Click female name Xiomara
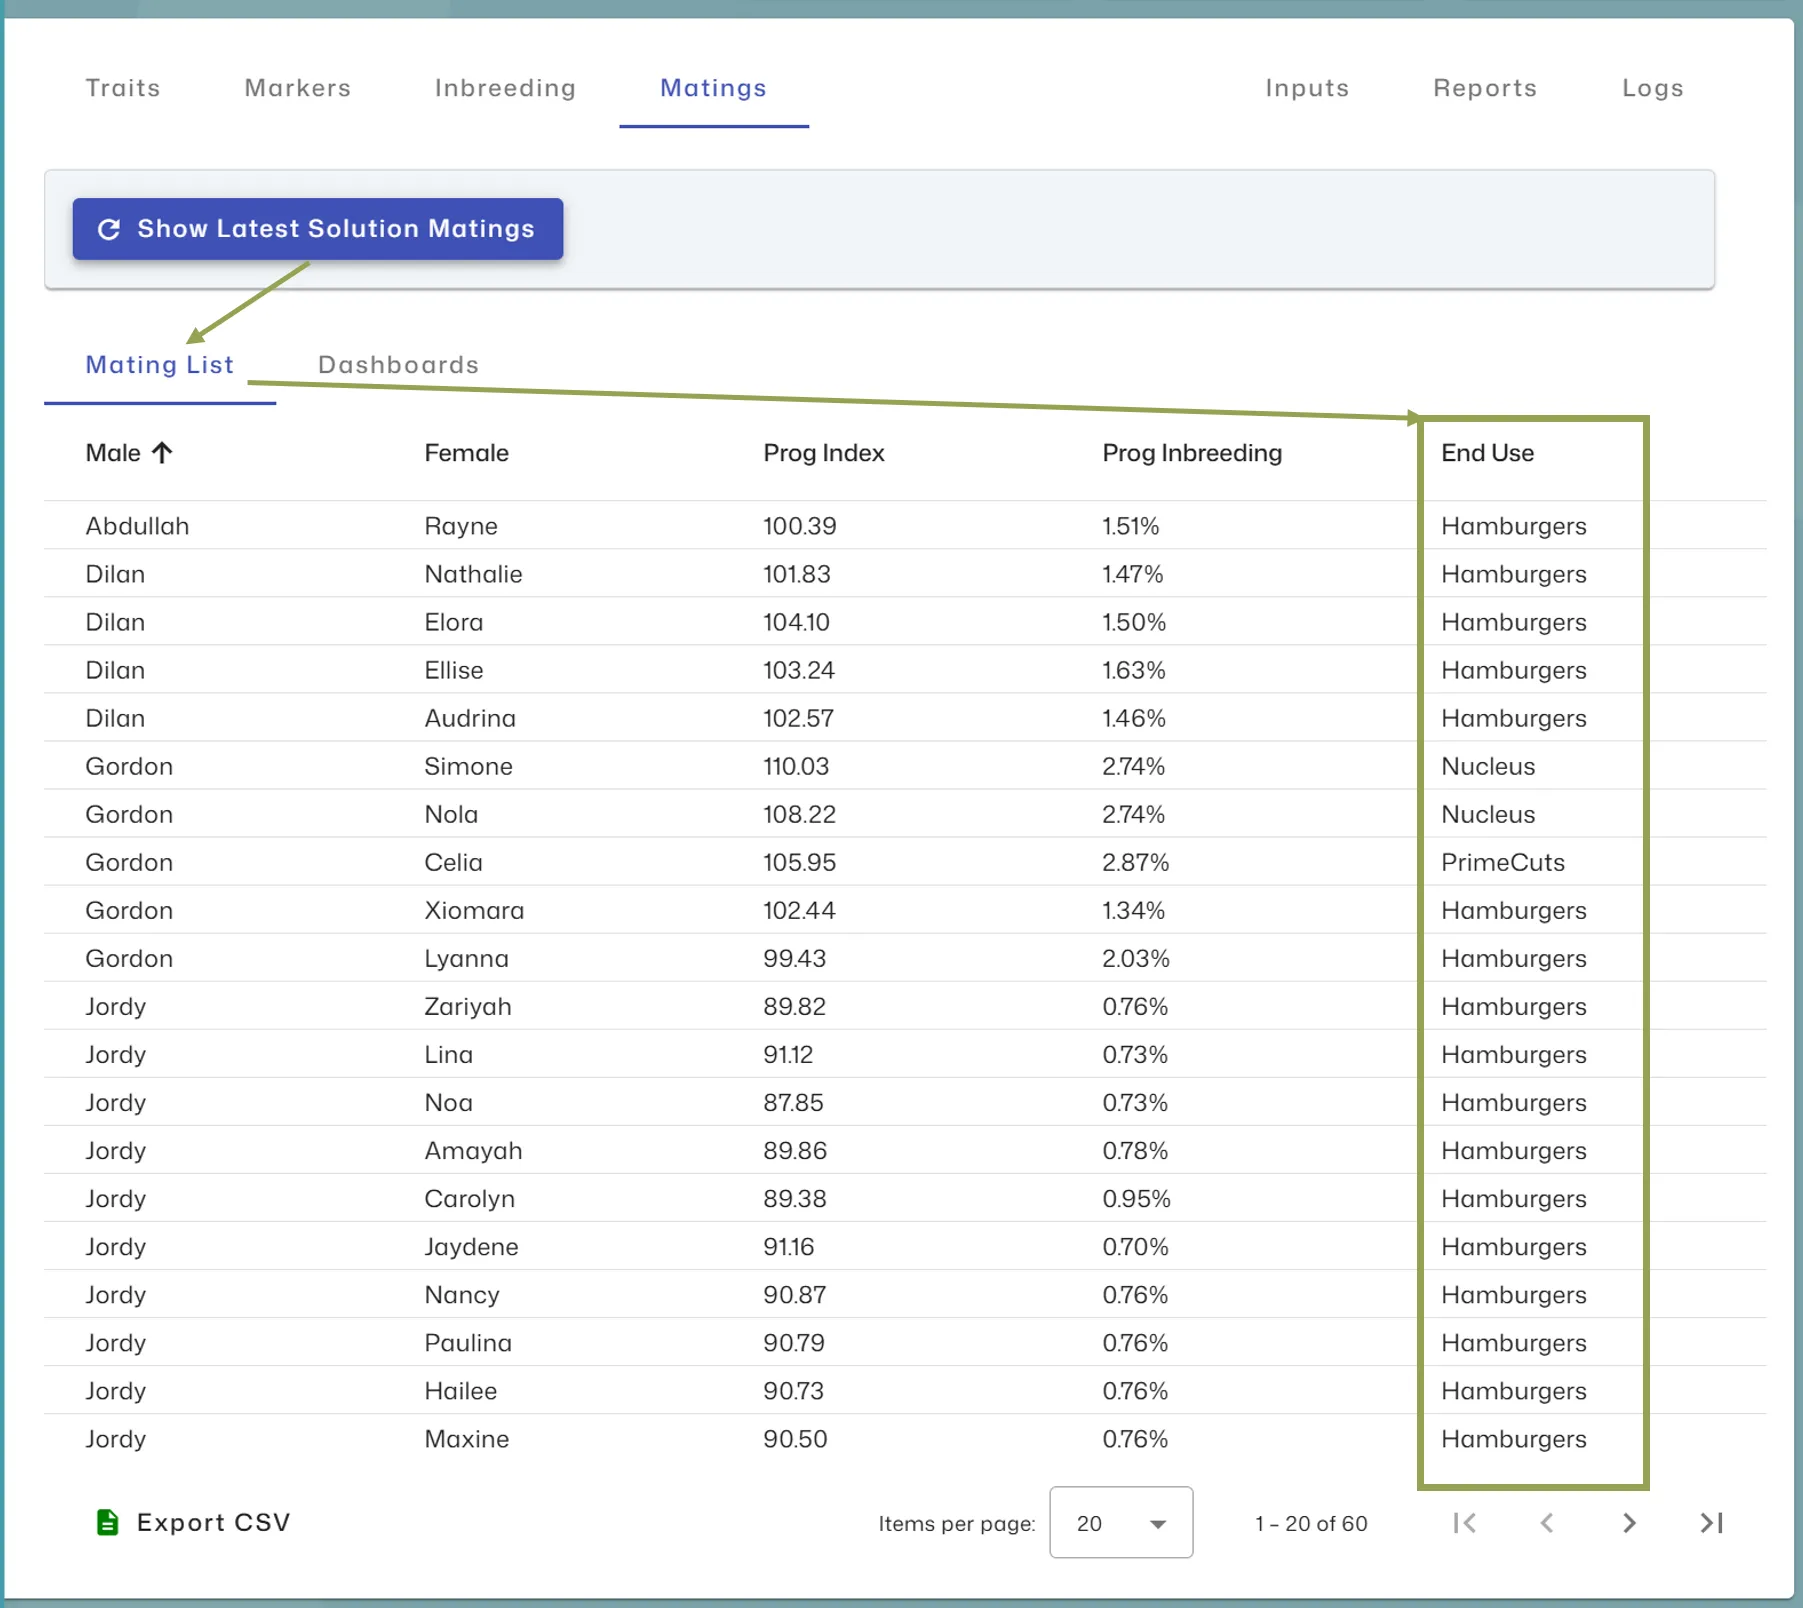Image resolution: width=1803 pixels, height=1608 pixels. click(473, 910)
